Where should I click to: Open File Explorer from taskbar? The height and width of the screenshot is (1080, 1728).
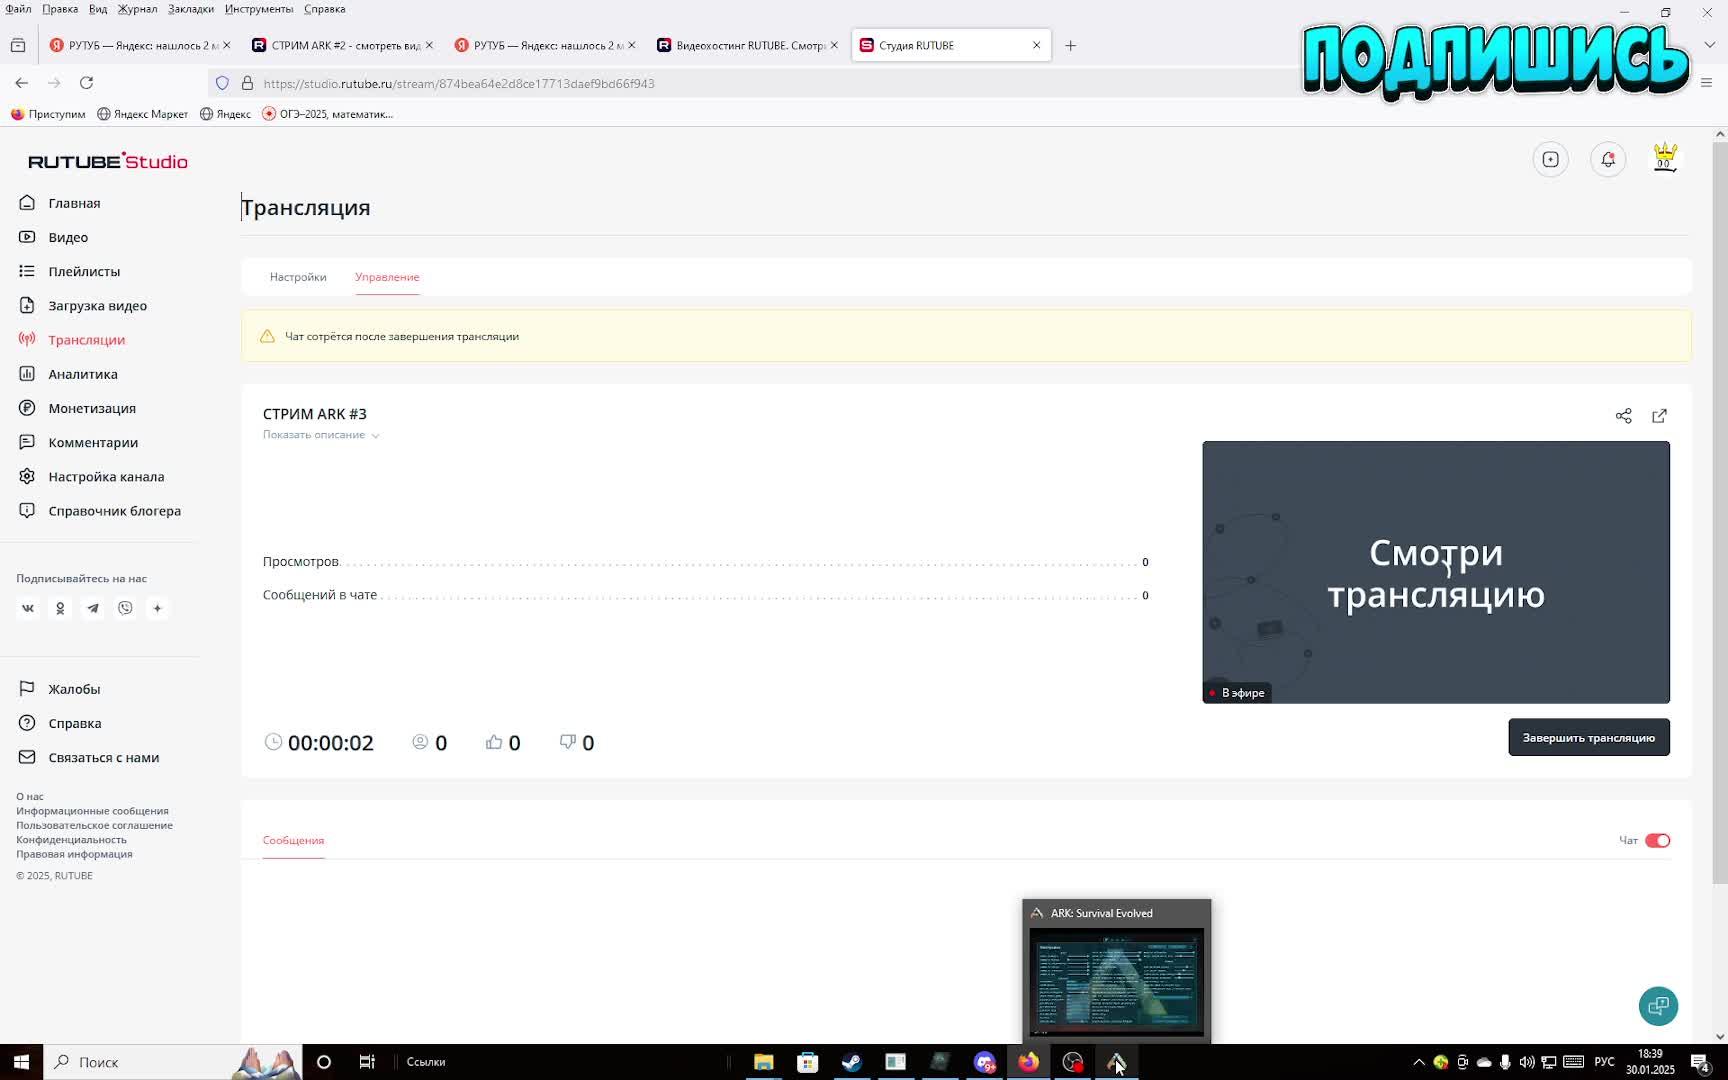click(763, 1062)
